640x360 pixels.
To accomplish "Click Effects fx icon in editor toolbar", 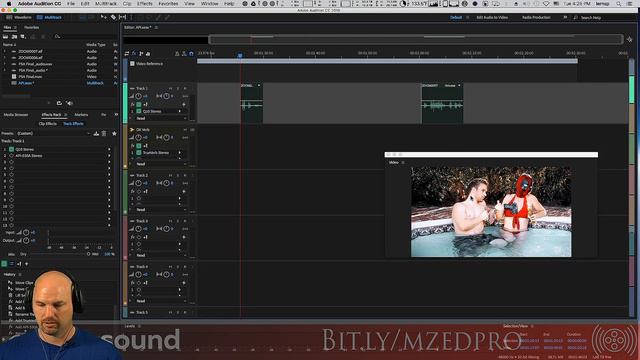I will (x=133, y=53).
